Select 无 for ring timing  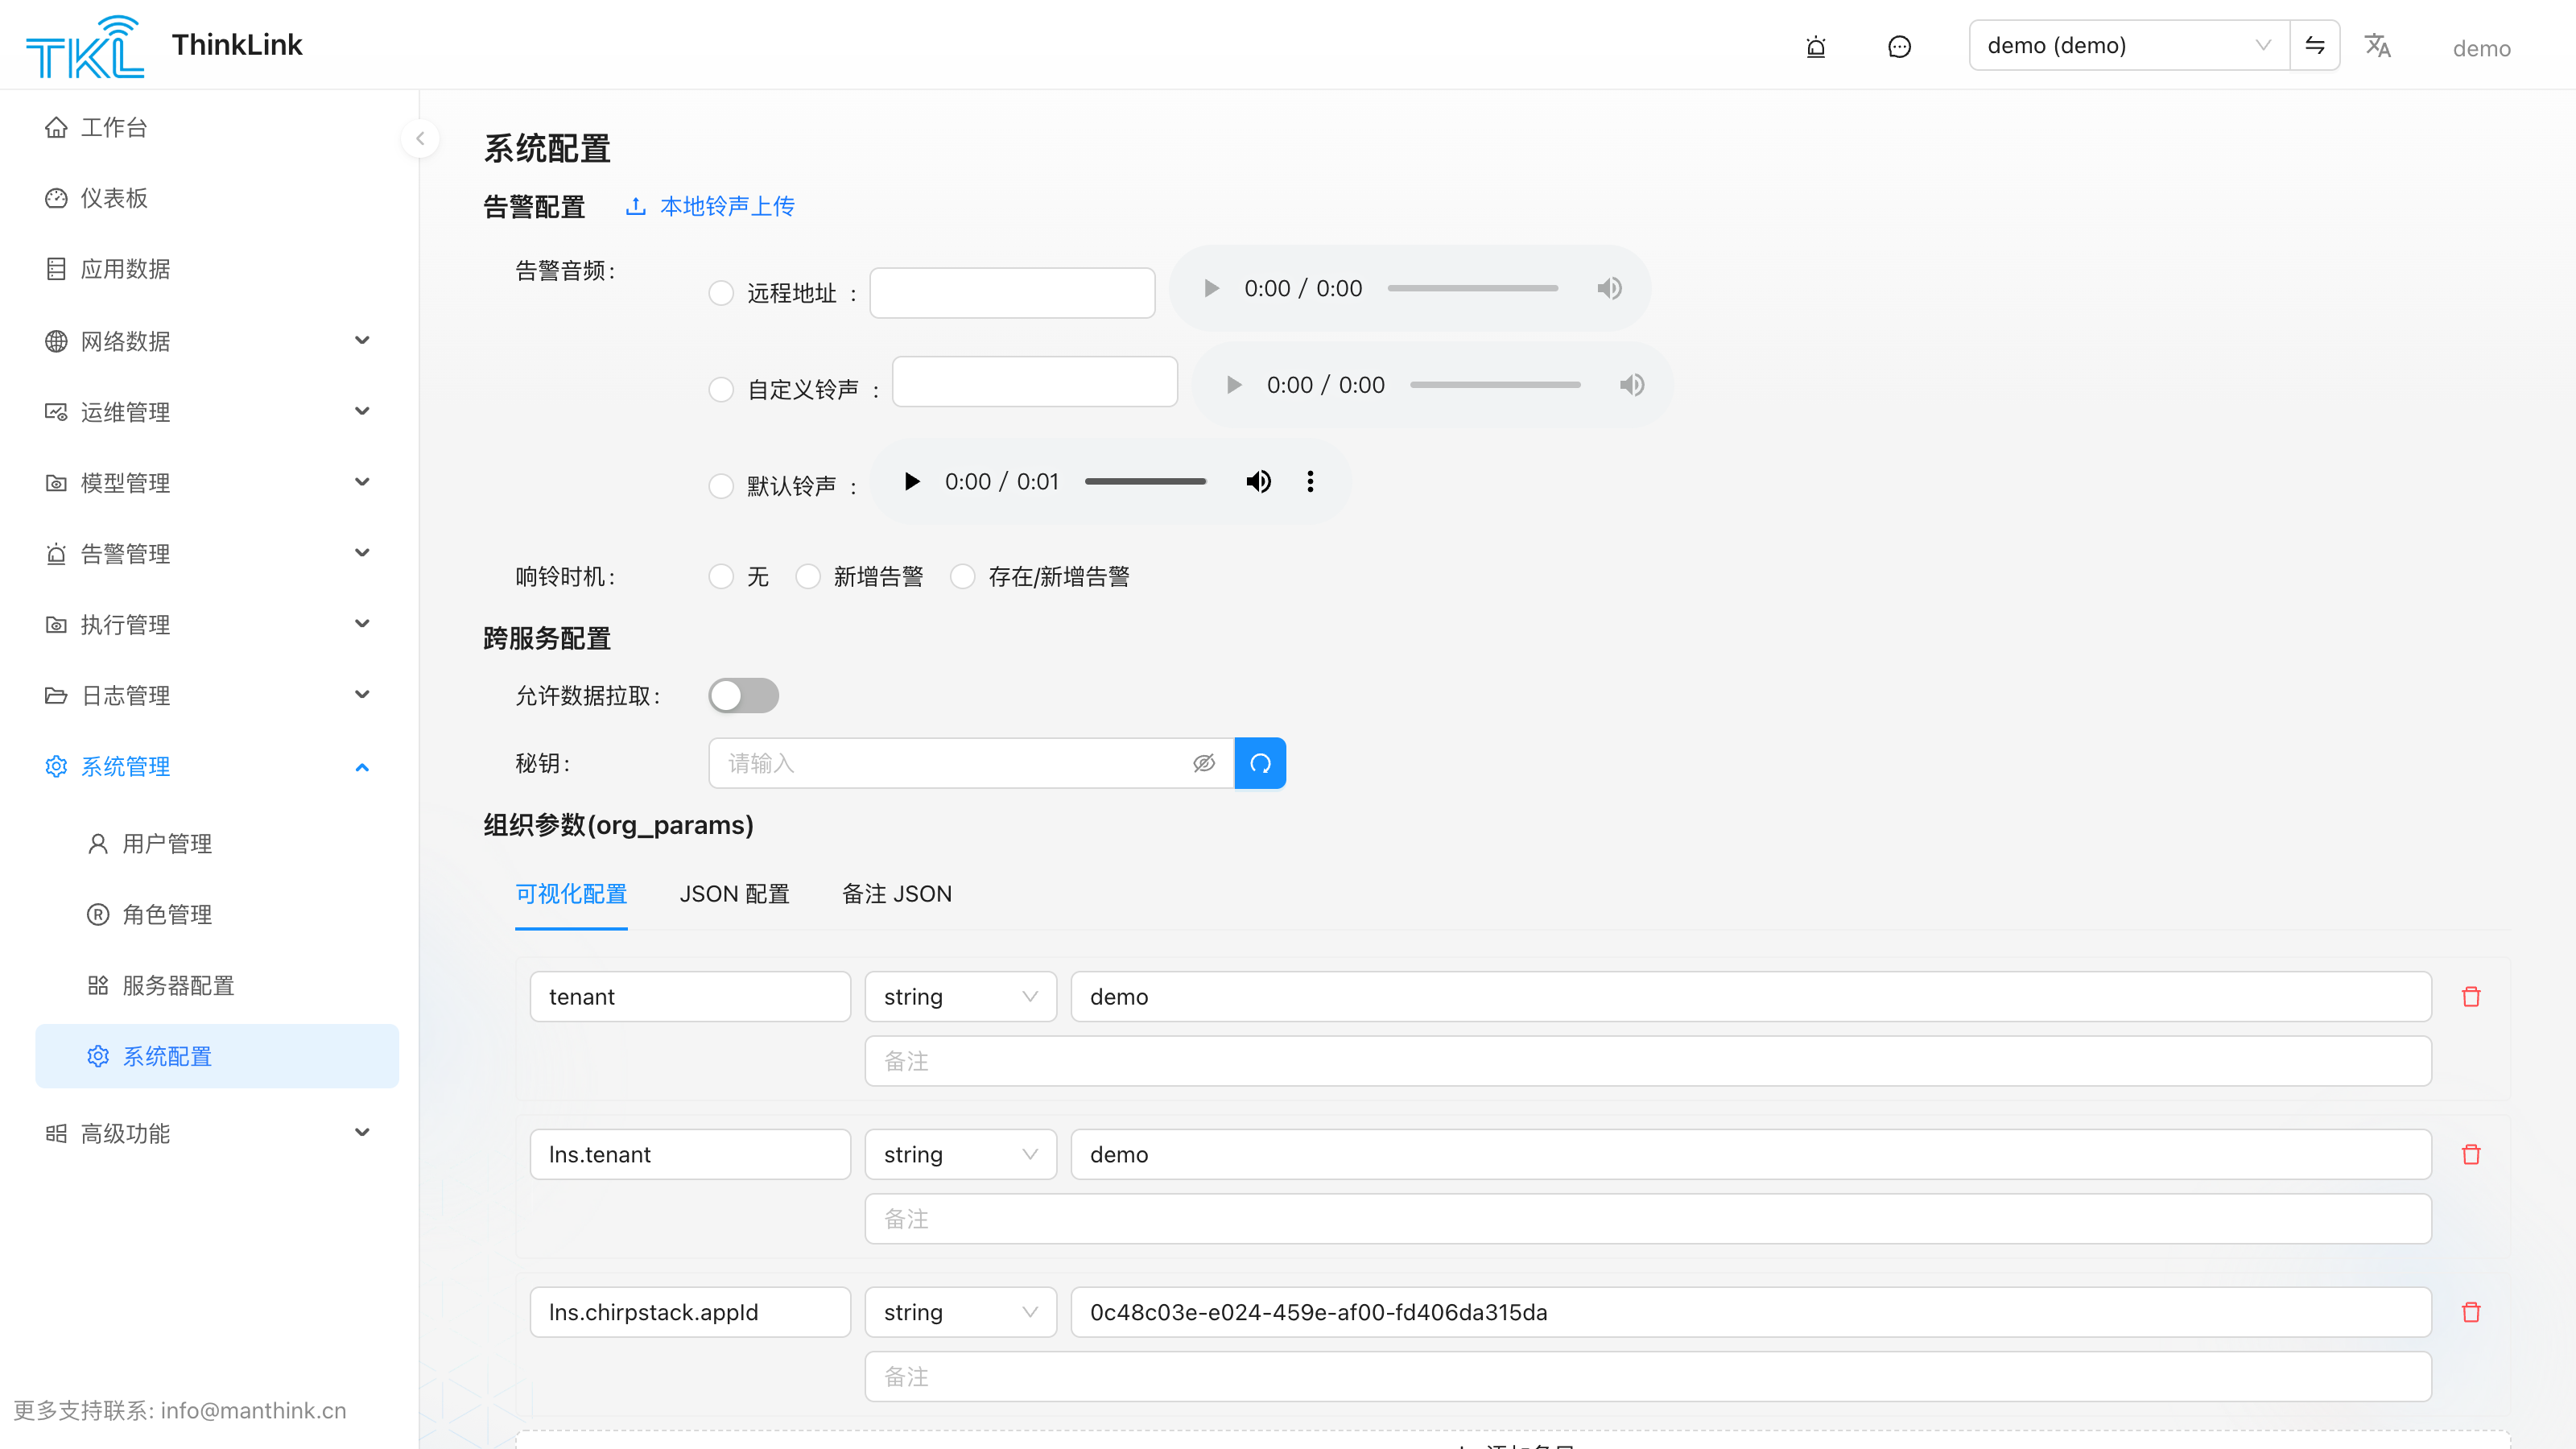(x=721, y=577)
